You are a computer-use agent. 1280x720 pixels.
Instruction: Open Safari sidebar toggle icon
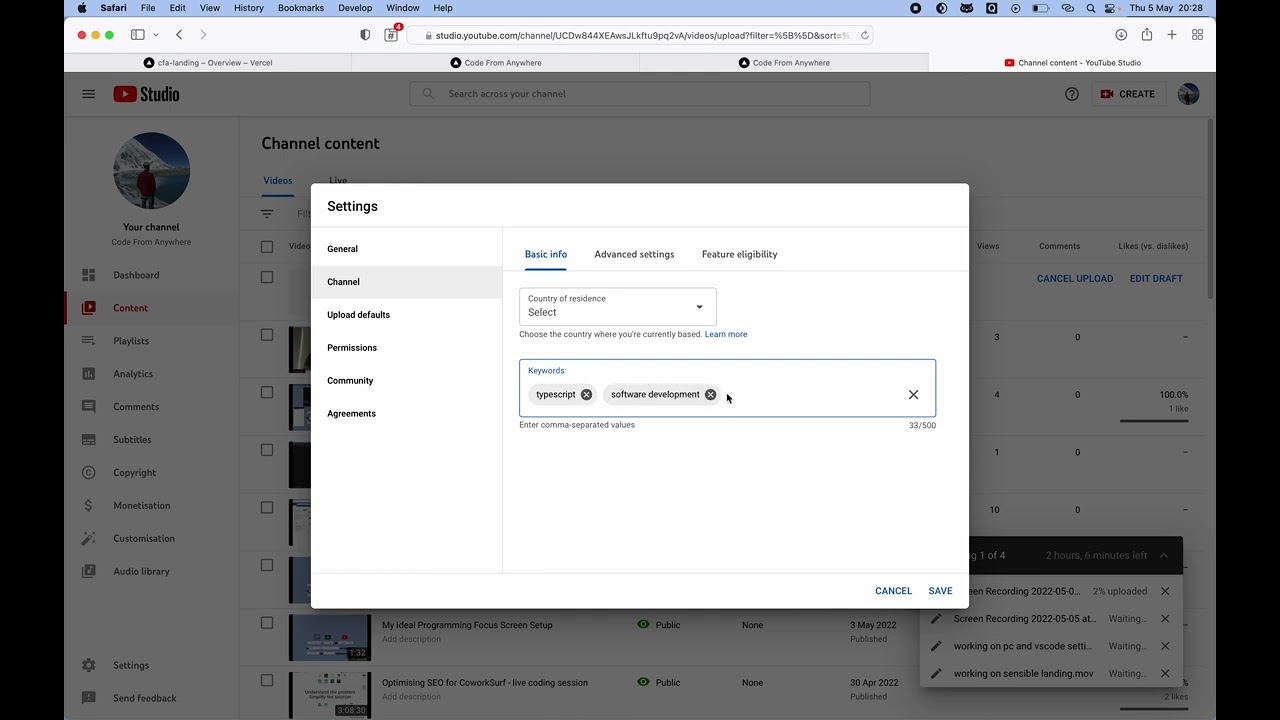138,35
